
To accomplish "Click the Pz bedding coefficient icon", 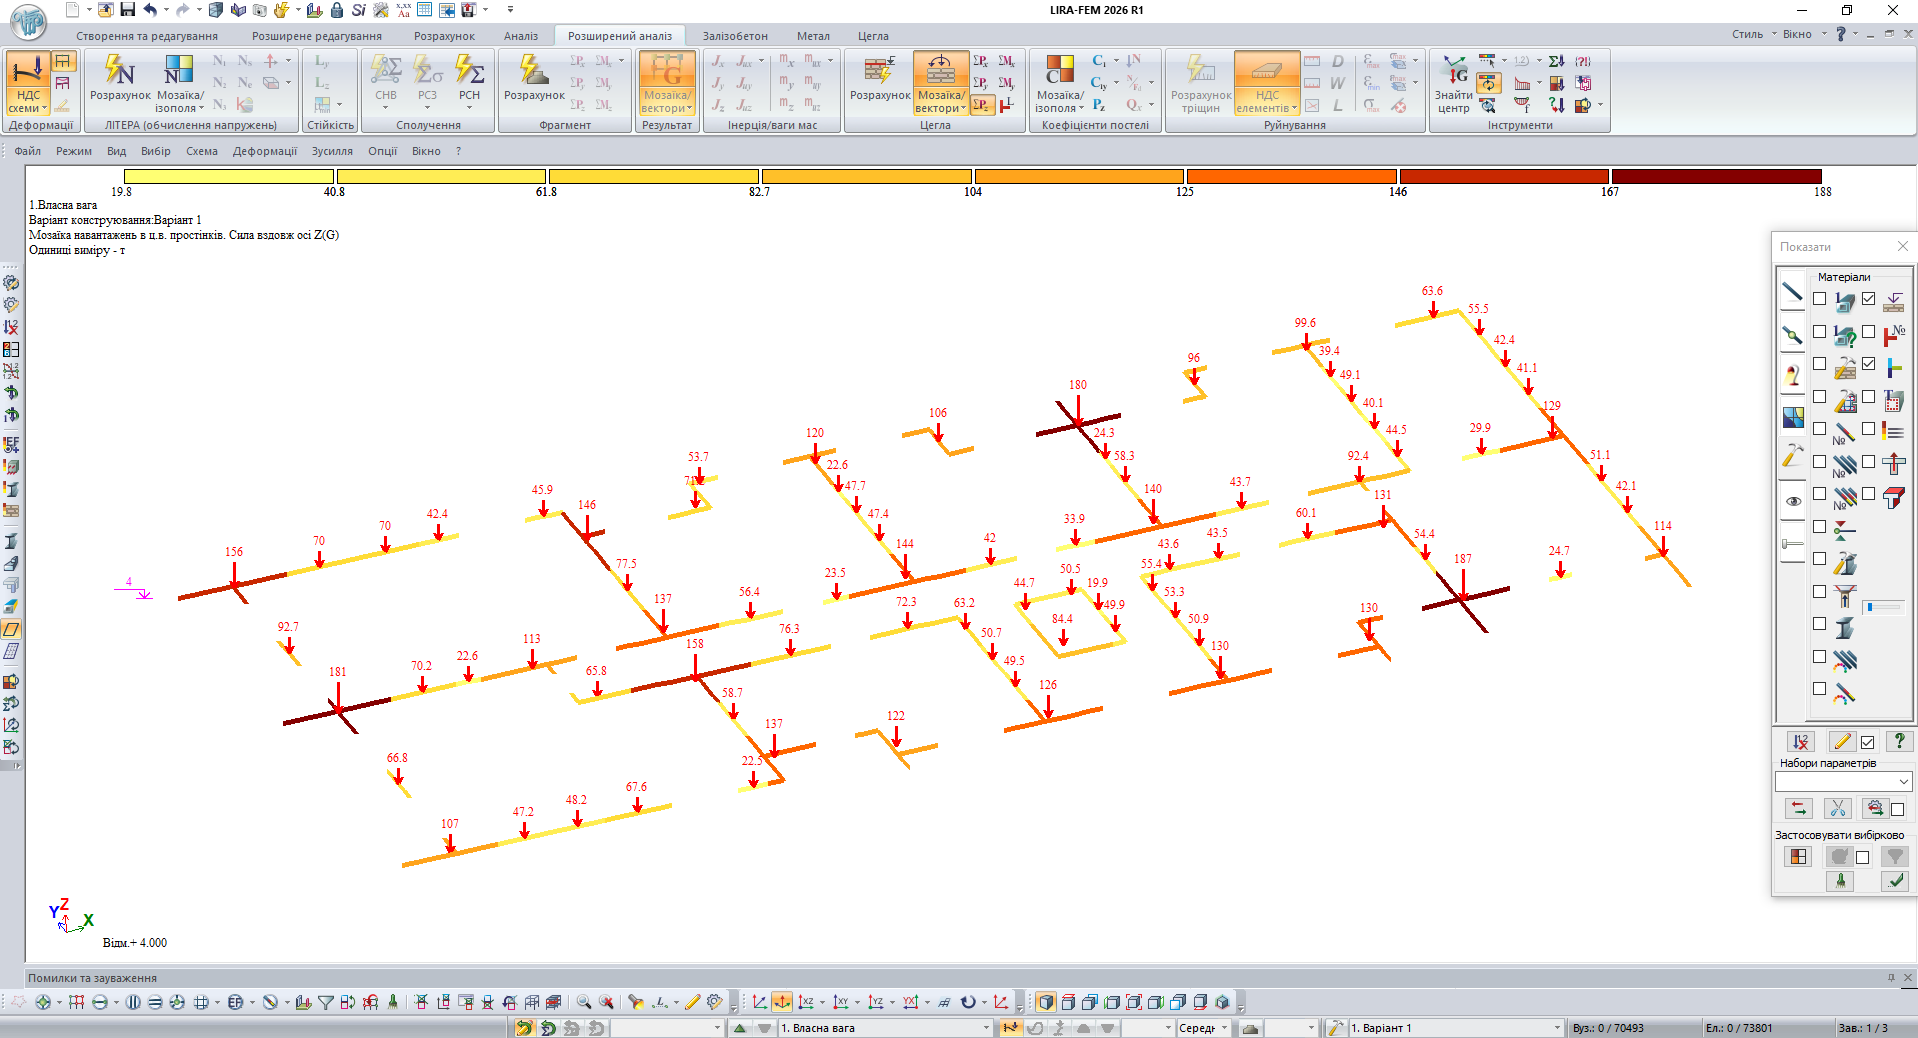I will [x=1099, y=105].
